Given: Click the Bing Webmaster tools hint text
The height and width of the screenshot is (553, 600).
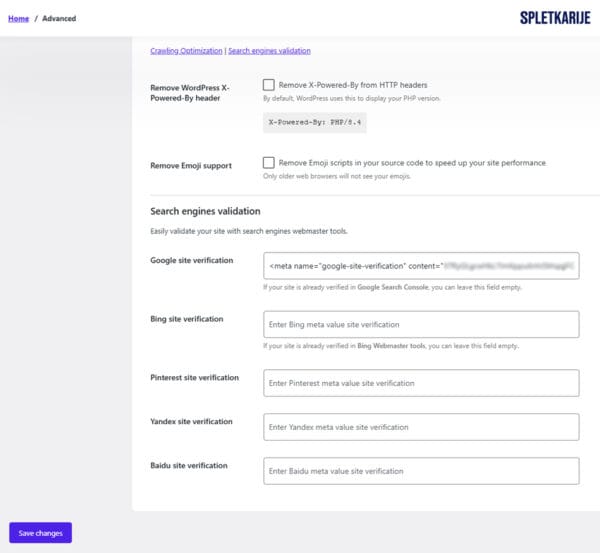Looking at the screenshot, I should (391, 346).
